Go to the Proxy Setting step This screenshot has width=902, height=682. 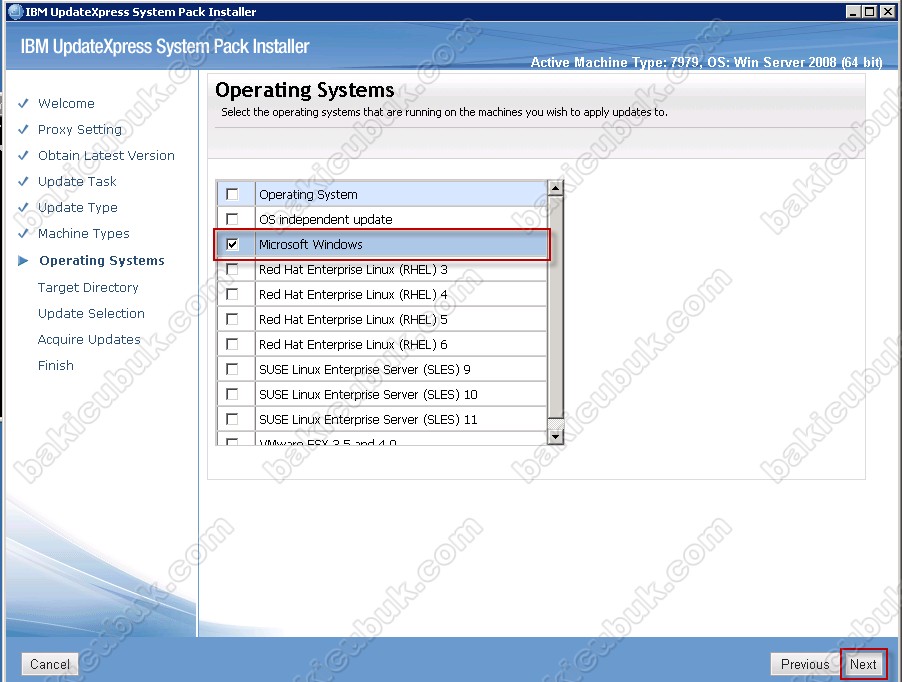[x=80, y=129]
